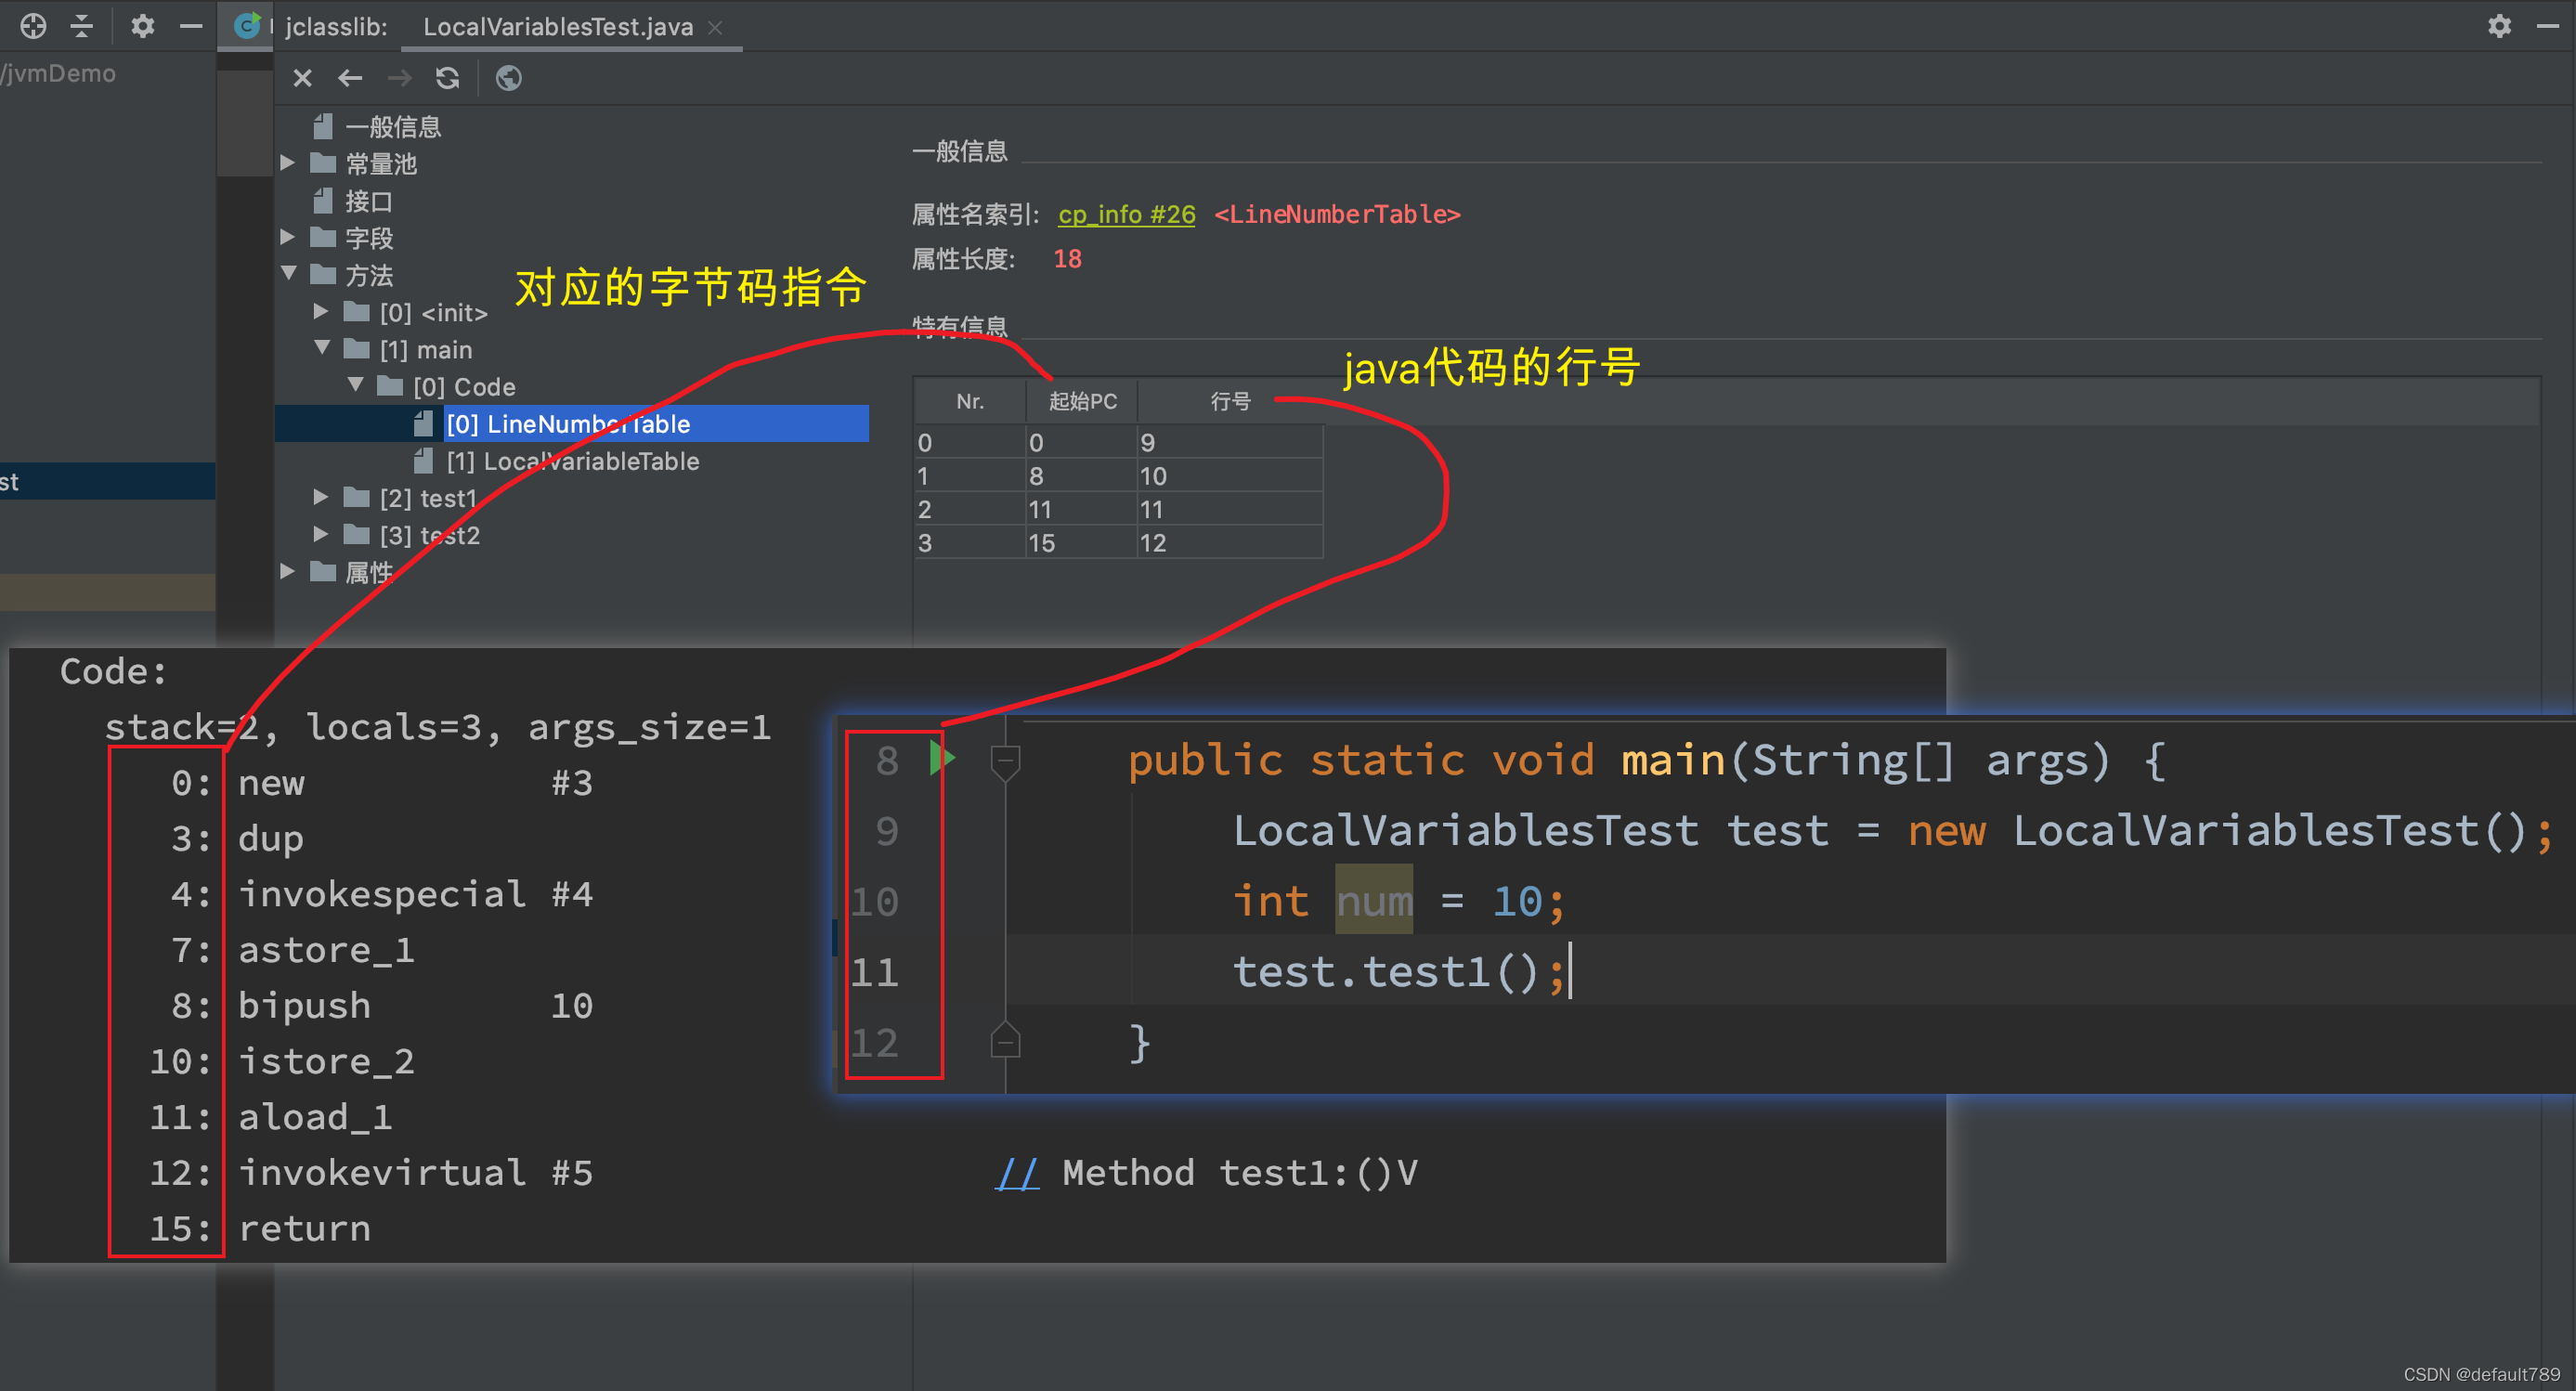Expand the [0] <init> method node
Screen dimensions: 2576x1391
click(321, 312)
